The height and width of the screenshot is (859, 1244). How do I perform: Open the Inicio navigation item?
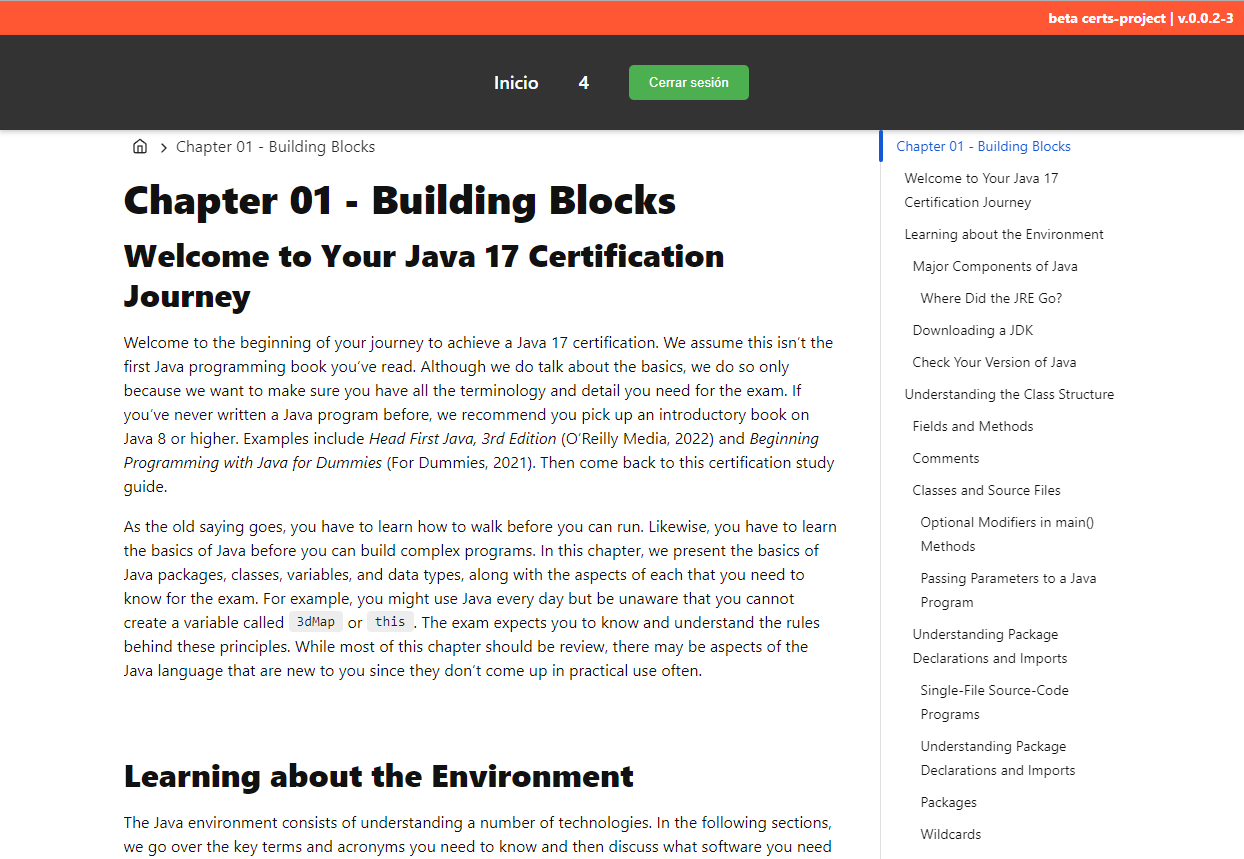click(516, 83)
